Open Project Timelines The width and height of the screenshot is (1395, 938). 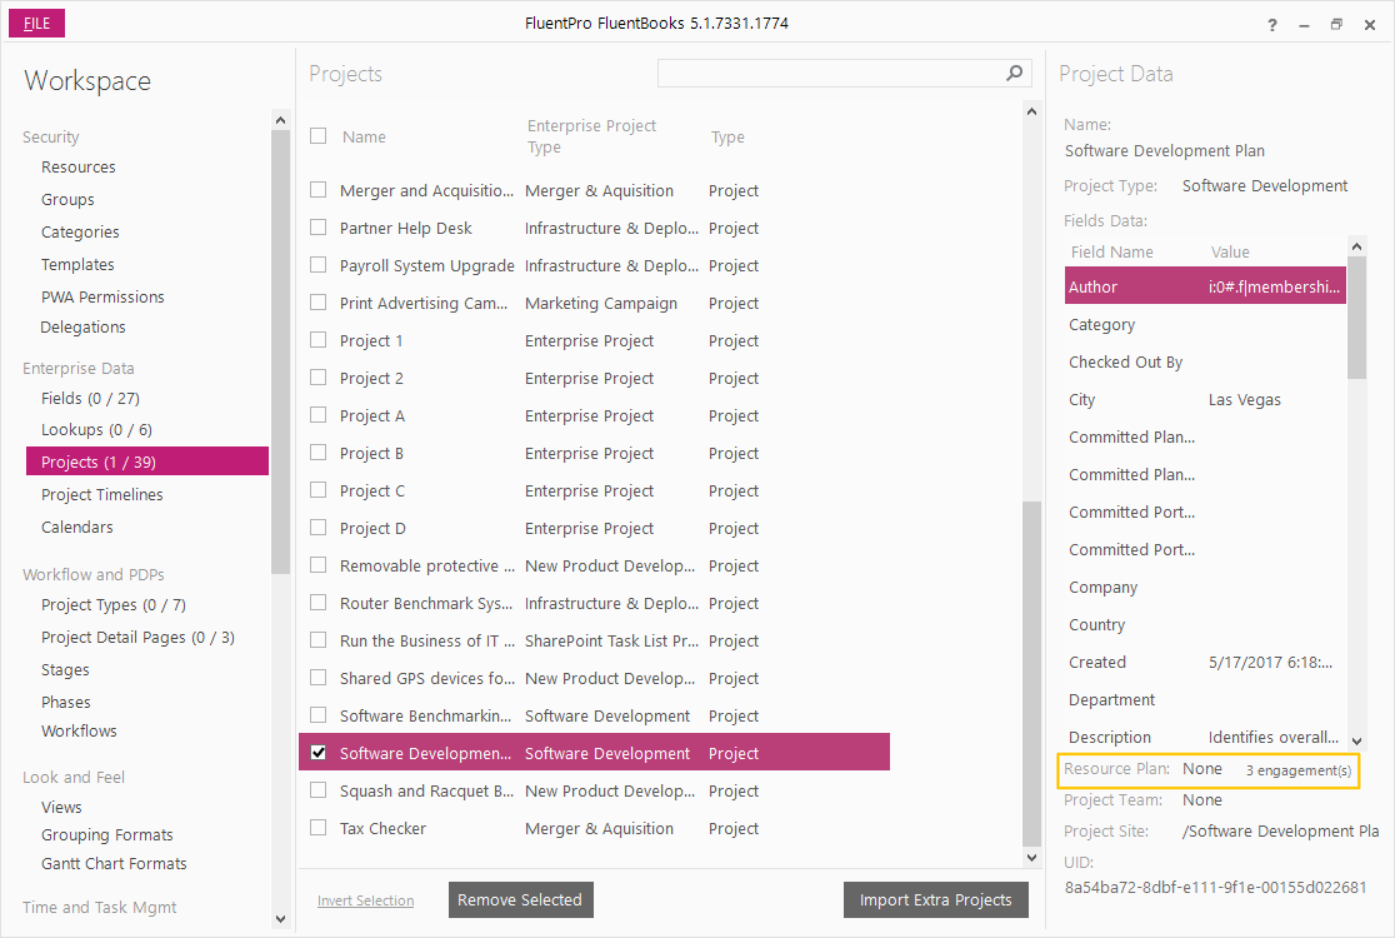102,495
